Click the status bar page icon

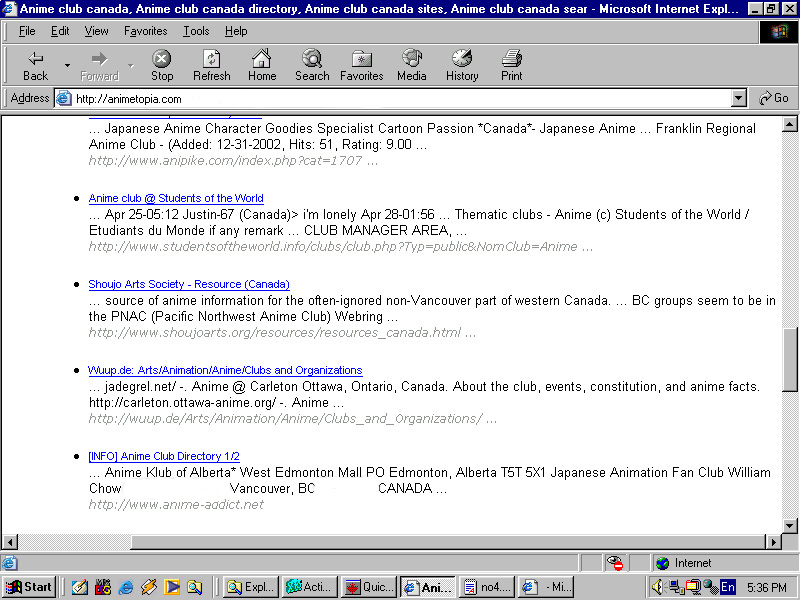pyautogui.click(x=9, y=563)
